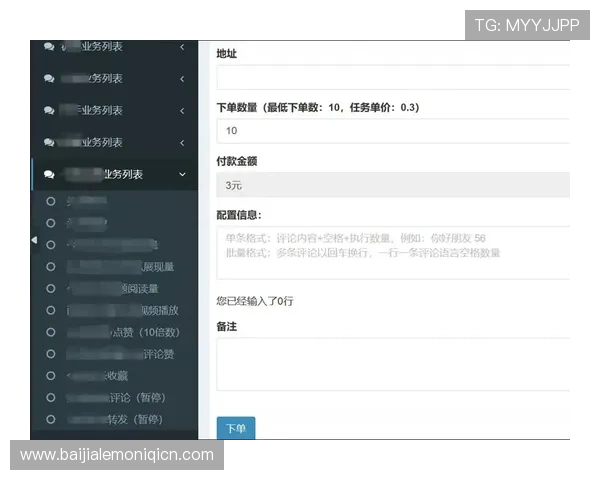Click the circle icon beside 视频播放
This screenshot has height=480, width=600.
click(x=51, y=310)
